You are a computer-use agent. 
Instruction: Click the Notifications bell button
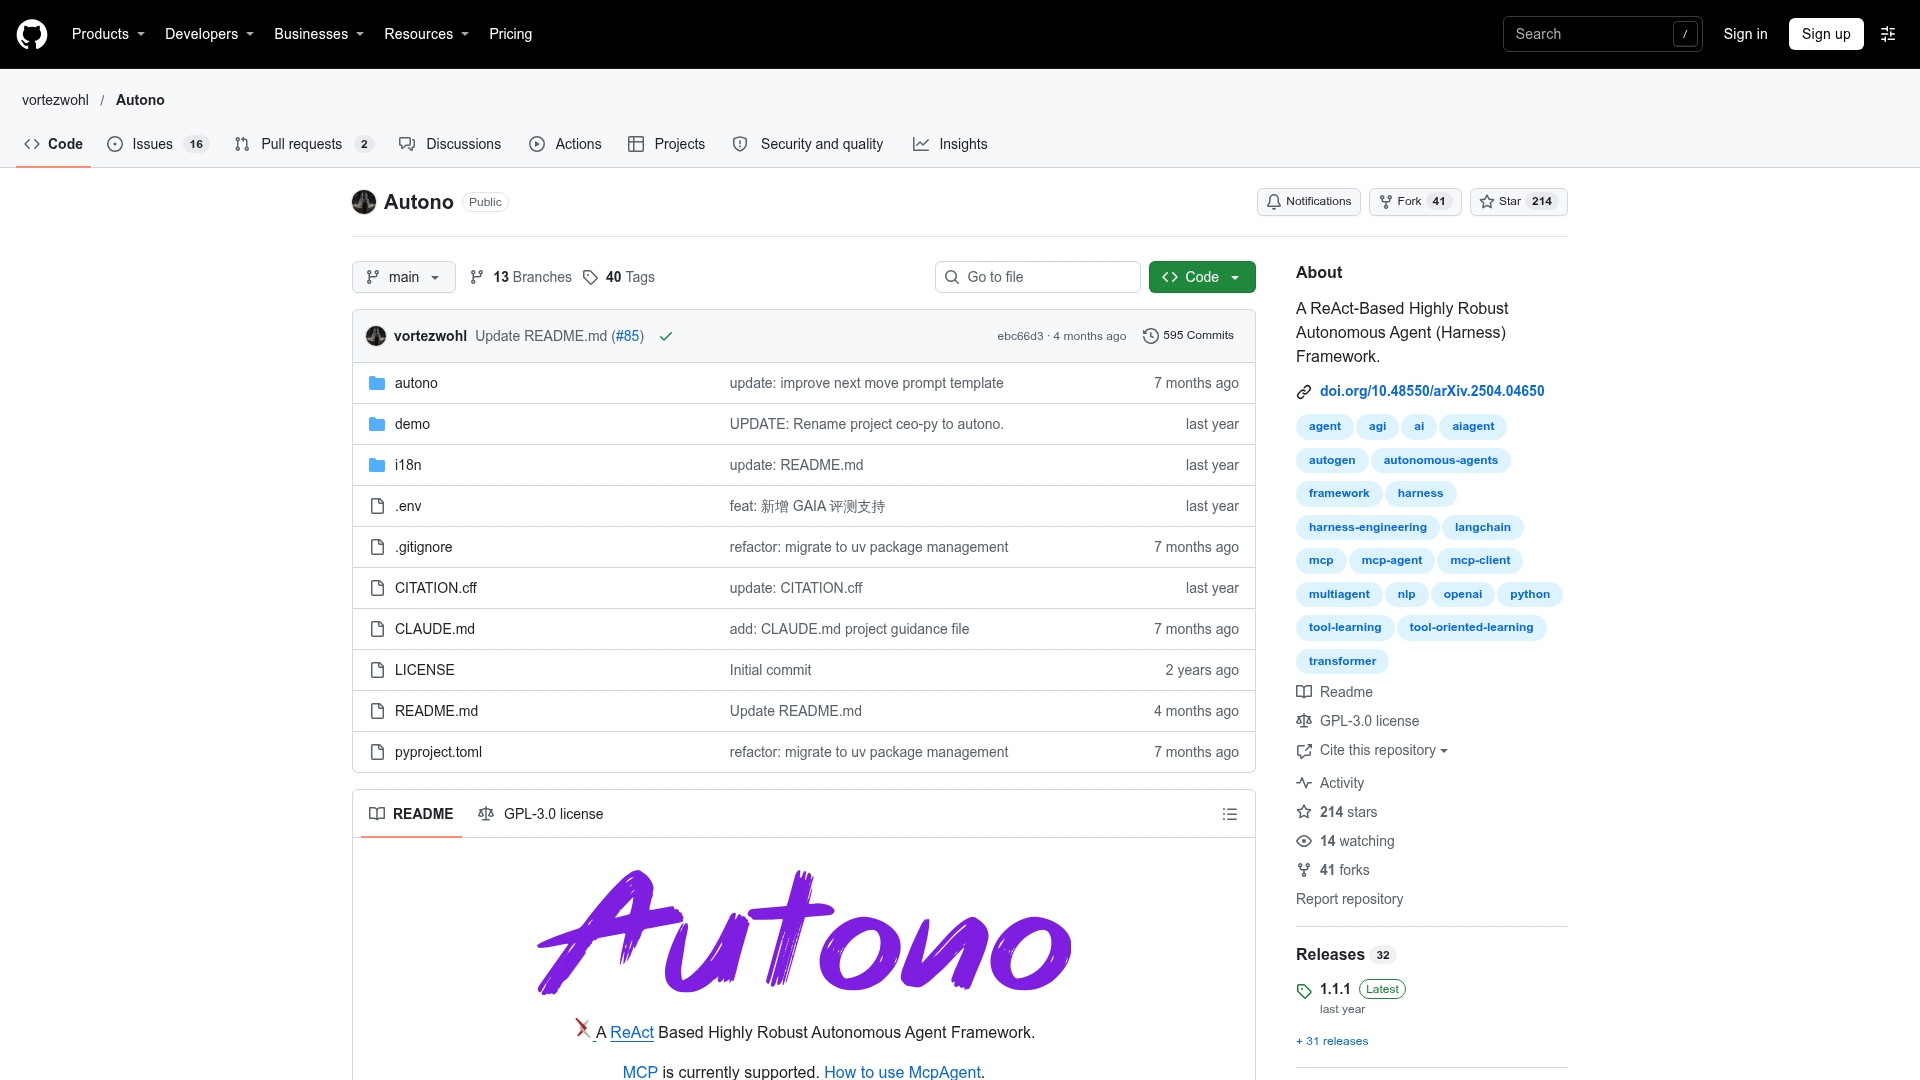click(x=1309, y=202)
